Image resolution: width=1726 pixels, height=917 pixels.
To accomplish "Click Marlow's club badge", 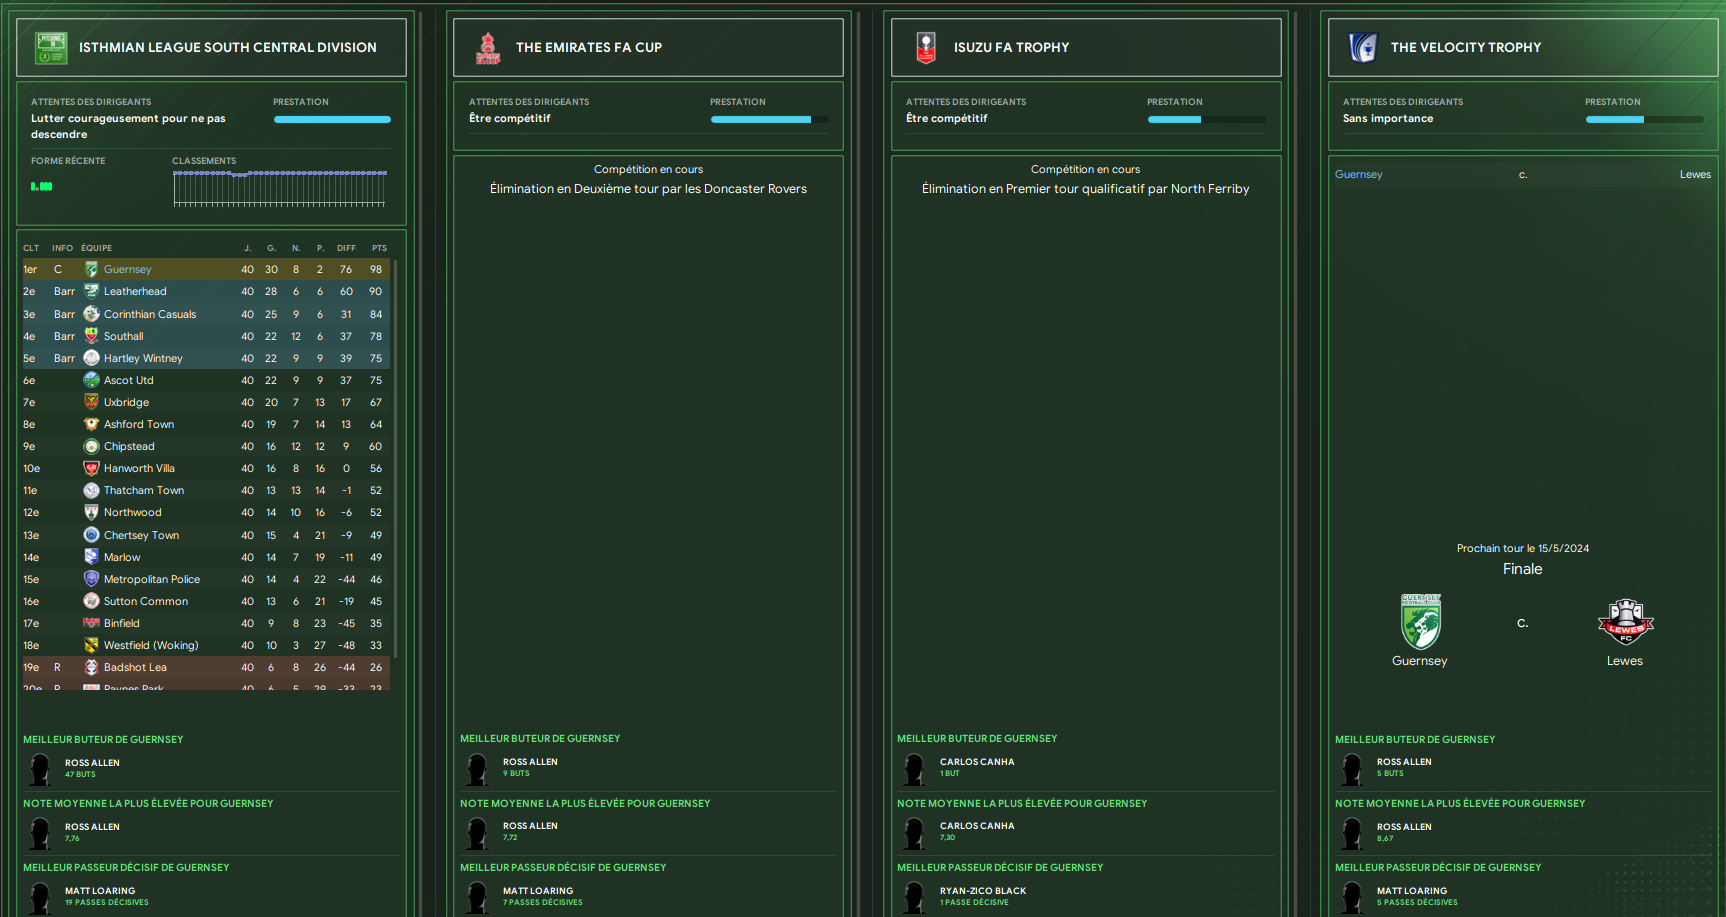I will 91,557.
